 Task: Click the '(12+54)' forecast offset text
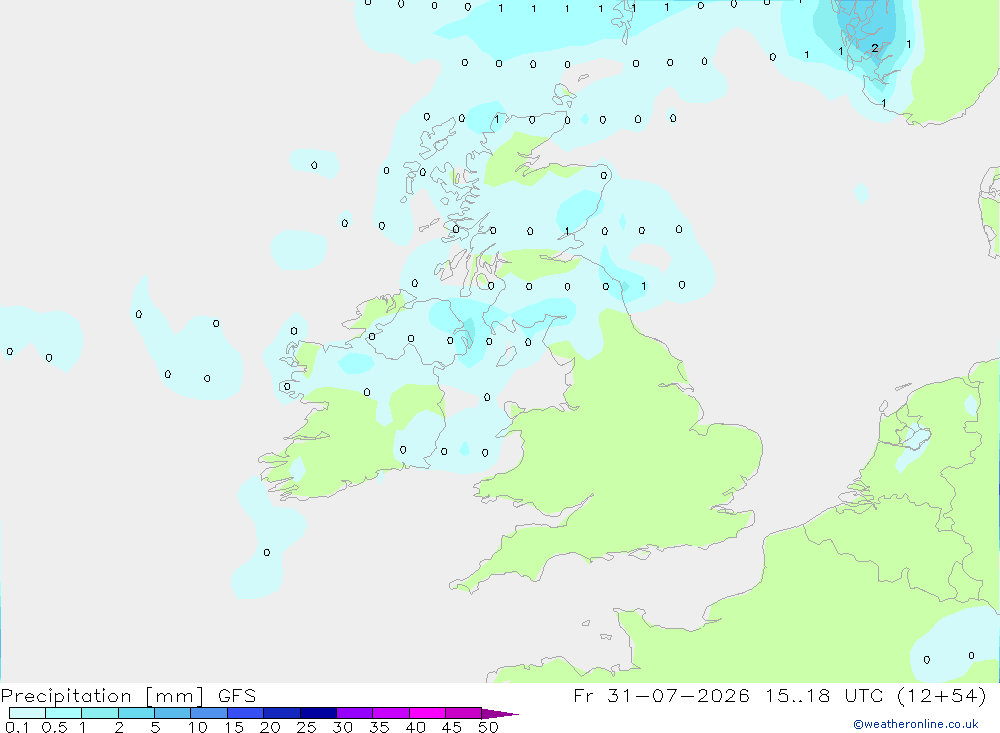pos(941,695)
